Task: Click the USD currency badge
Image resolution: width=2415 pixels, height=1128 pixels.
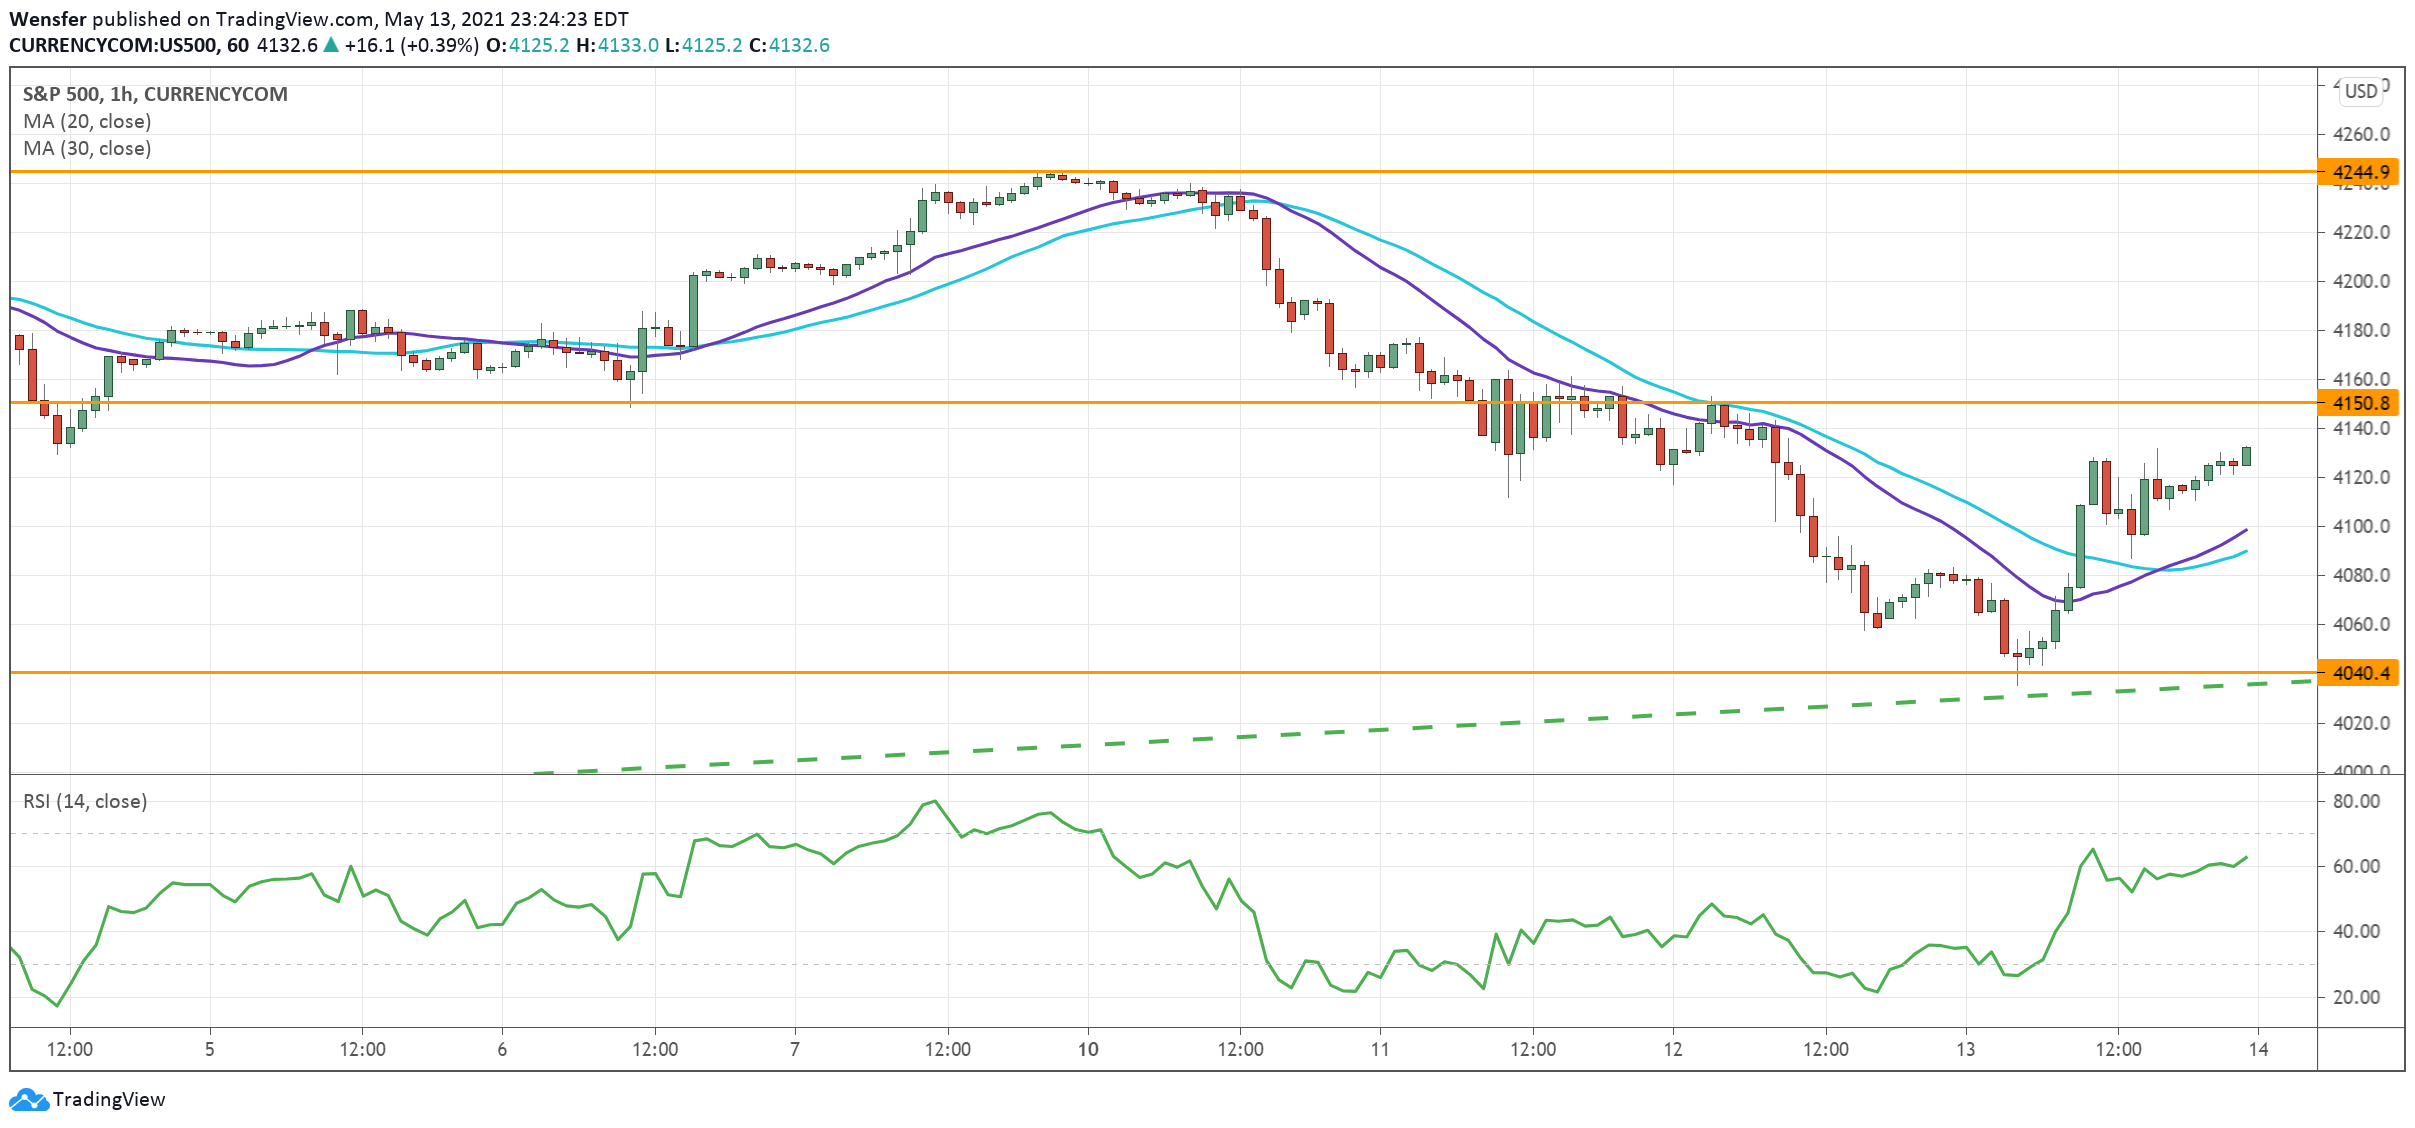Action: (2361, 91)
